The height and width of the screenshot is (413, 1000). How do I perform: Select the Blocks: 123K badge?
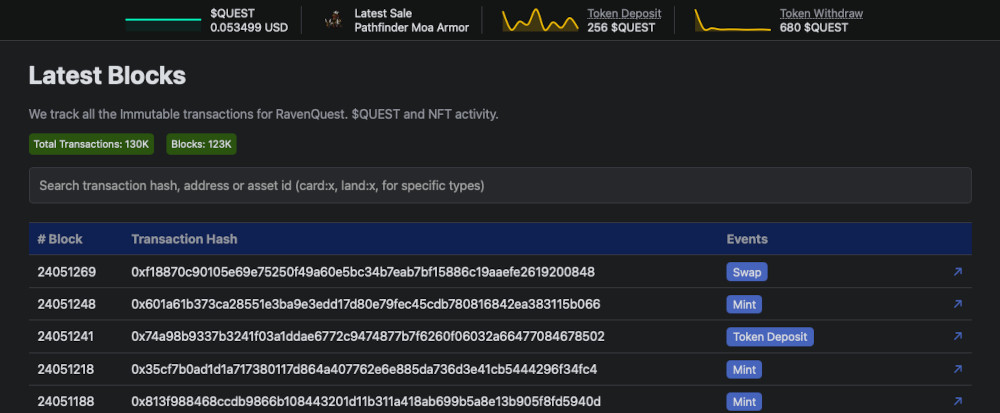(201, 144)
